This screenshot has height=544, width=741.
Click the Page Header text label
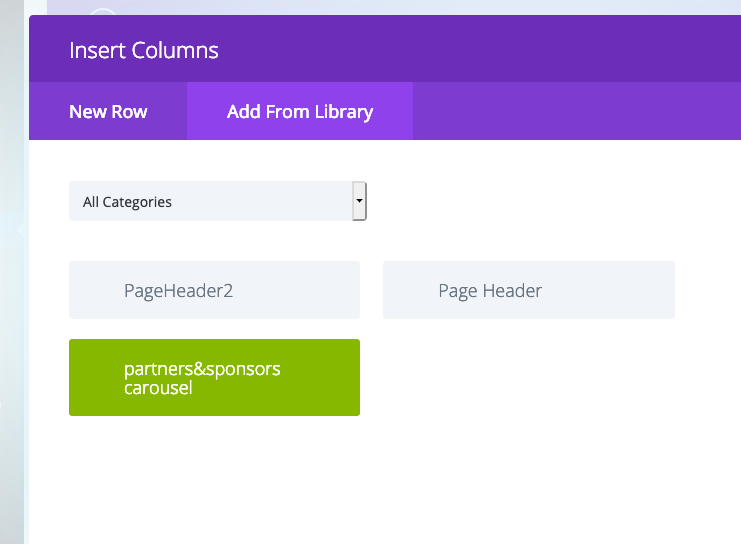(x=490, y=291)
